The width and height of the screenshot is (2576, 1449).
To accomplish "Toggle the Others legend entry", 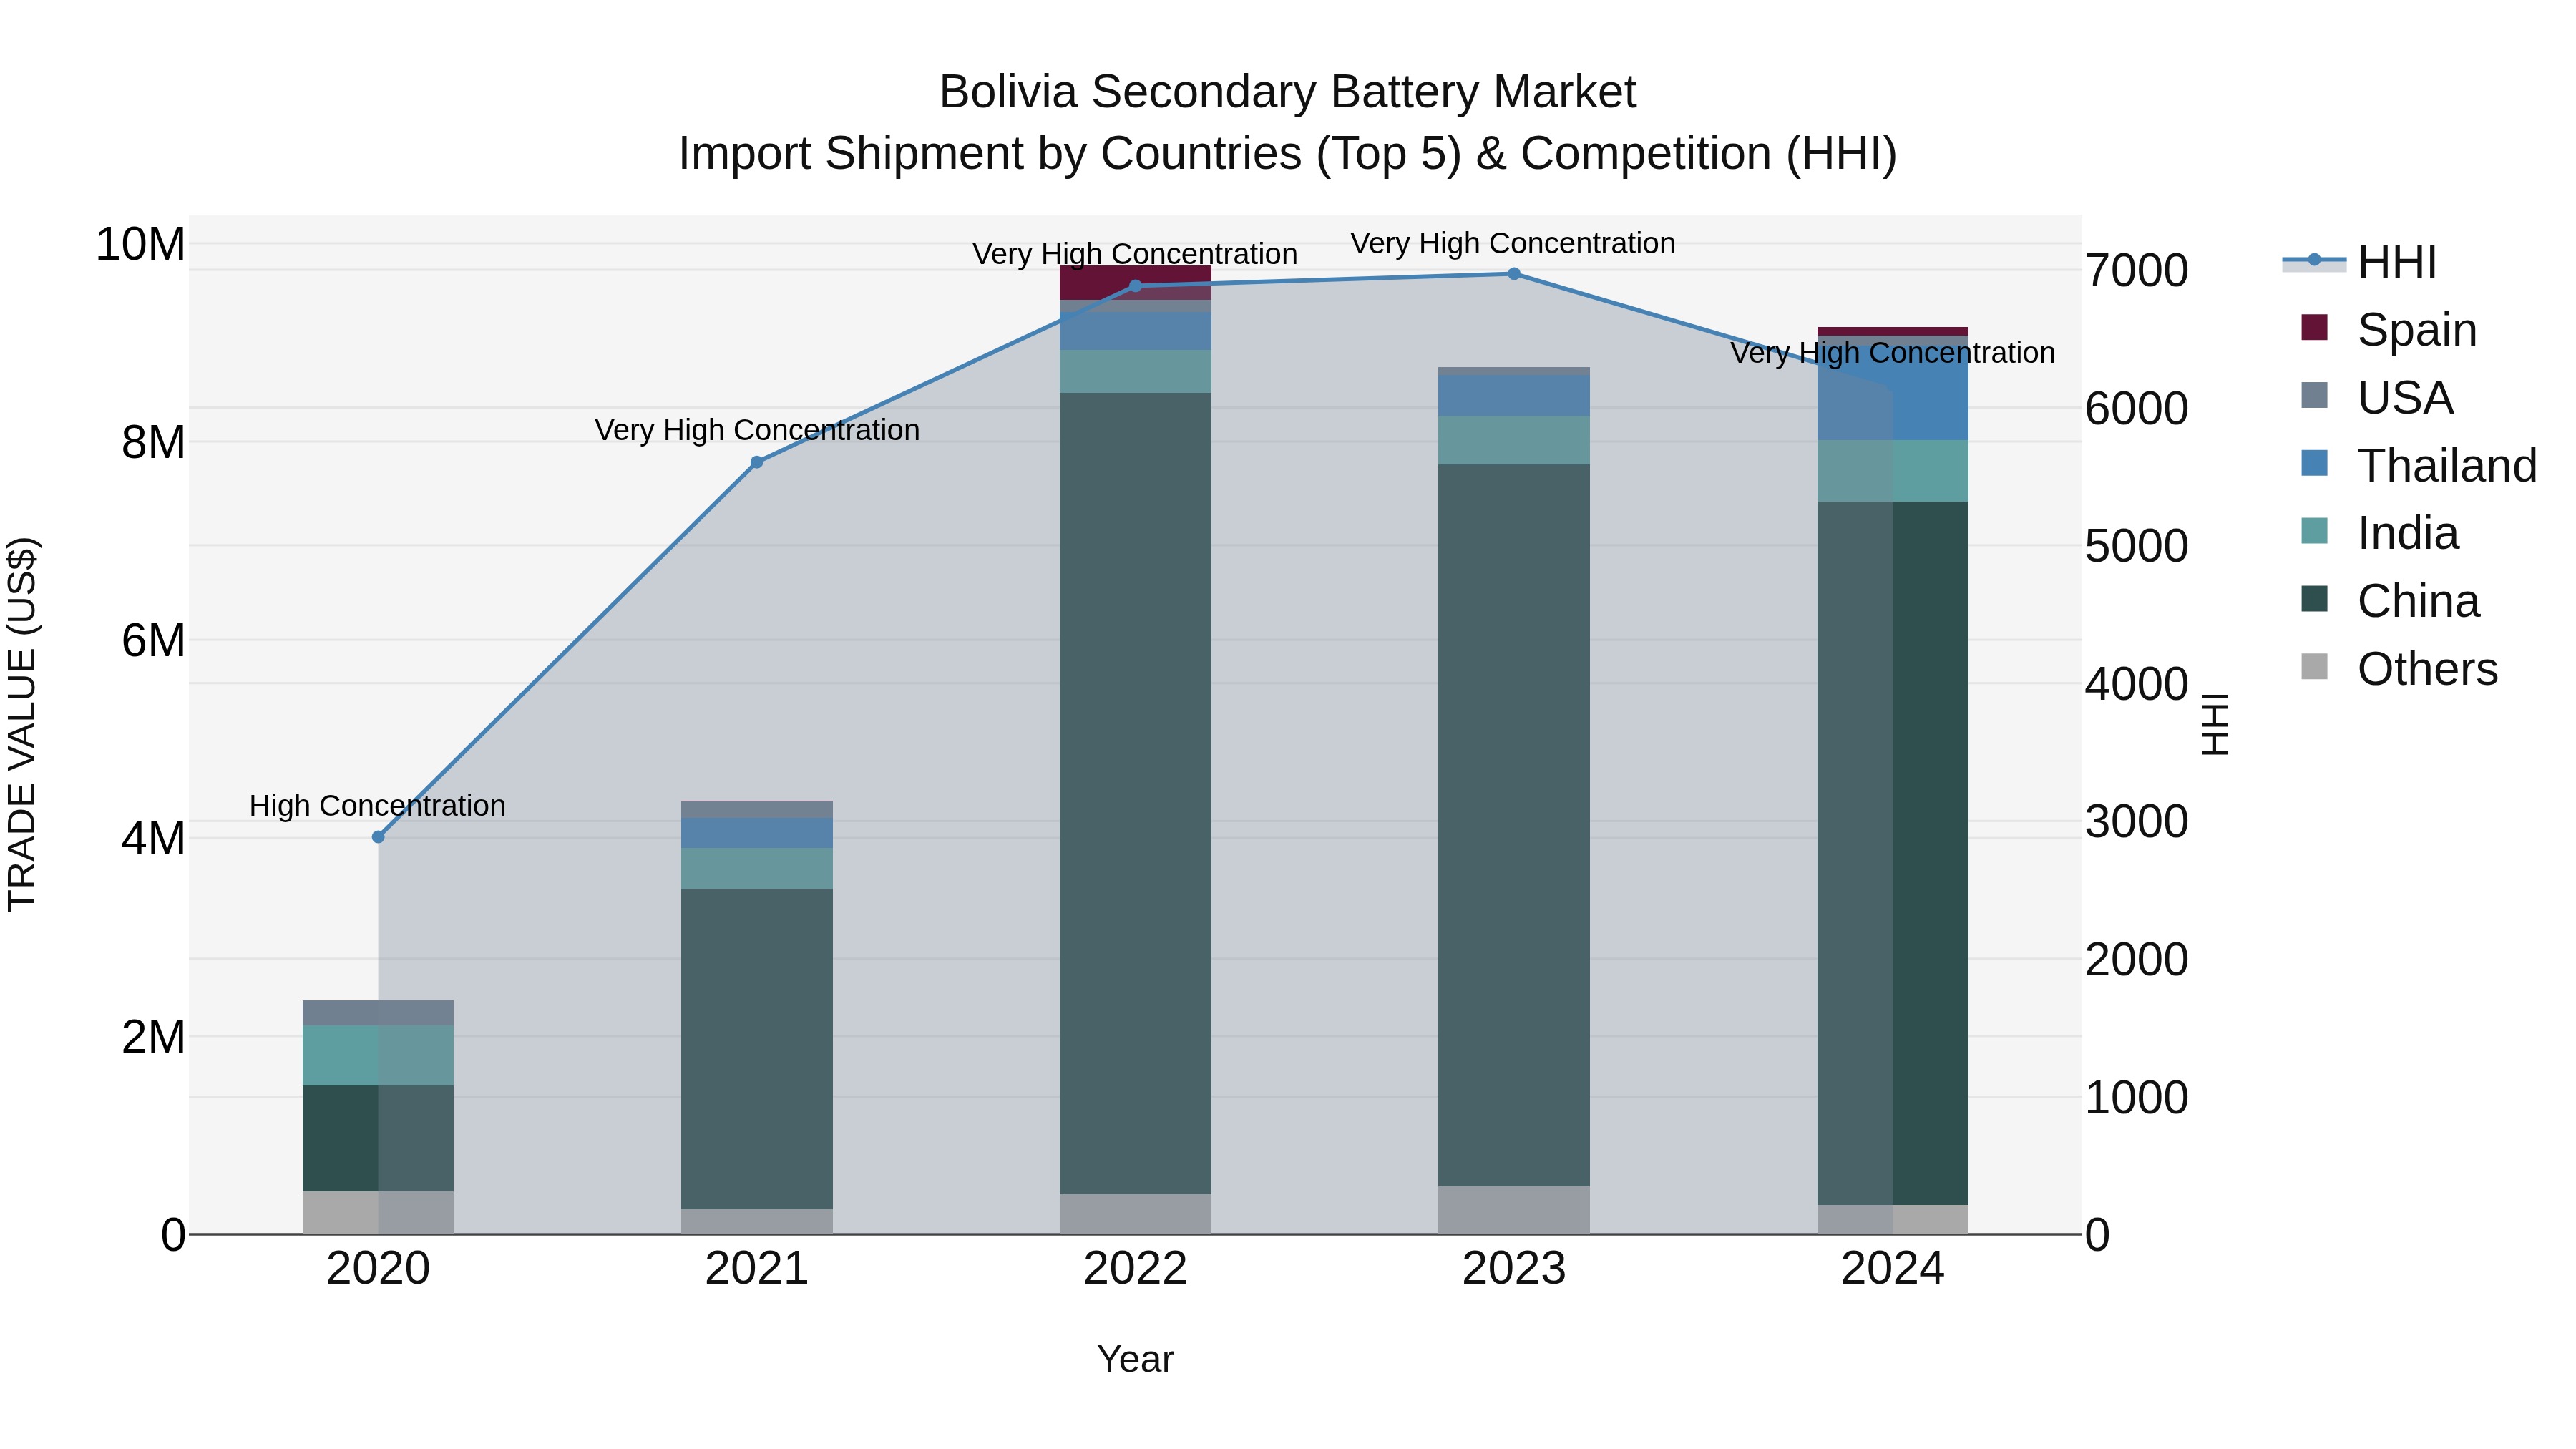I will click(x=2400, y=669).
